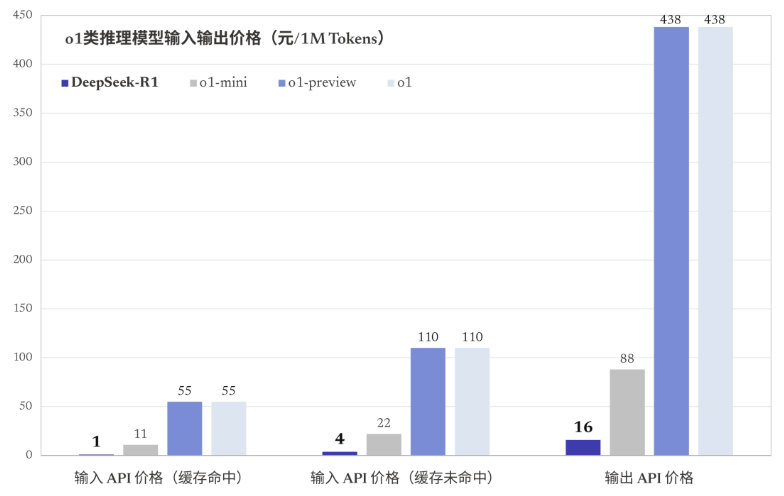Screen dimensions: 784x496
Task: Click the y-axis value 450
Action: click(22, 15)
